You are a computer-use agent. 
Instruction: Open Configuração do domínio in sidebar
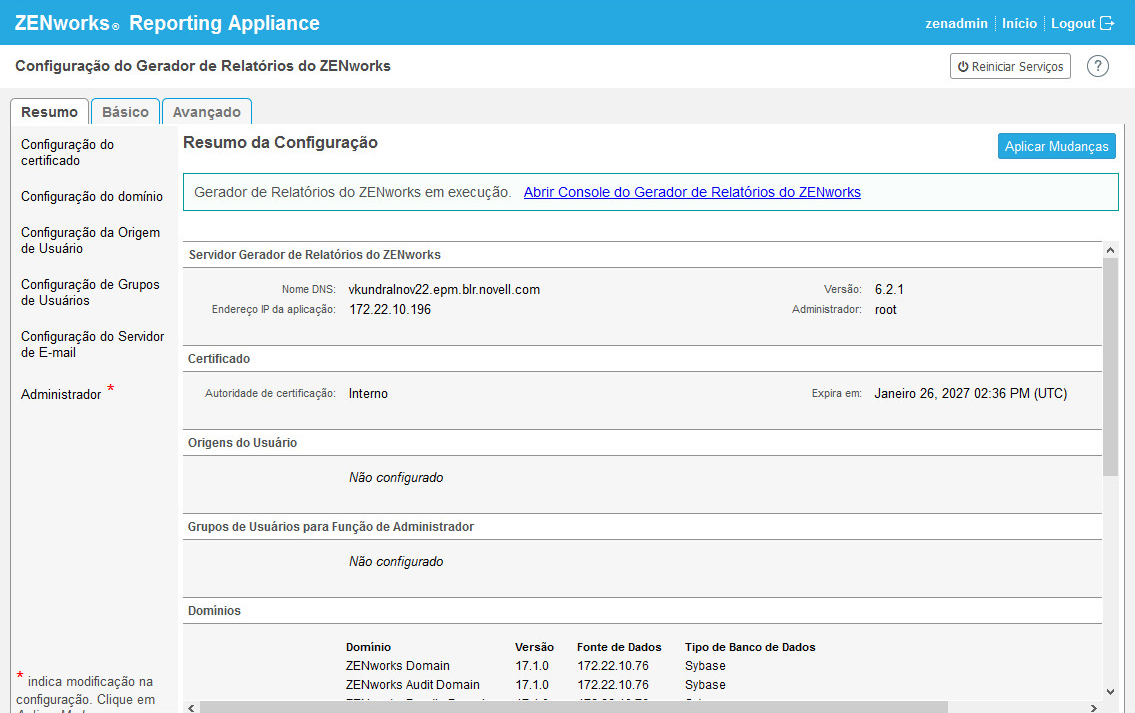click(92, 196)
